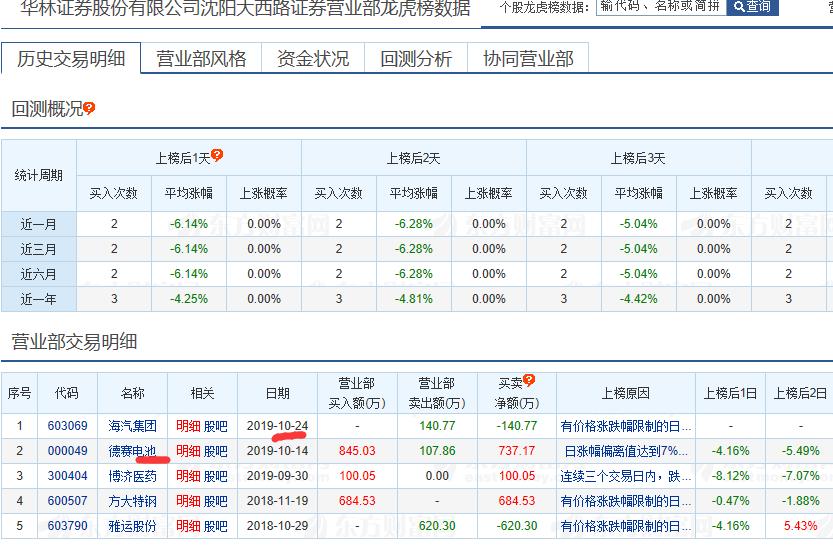833x551 pixels.
Task: Open stock code 603069 link
Action: click(x=67, y=426)
